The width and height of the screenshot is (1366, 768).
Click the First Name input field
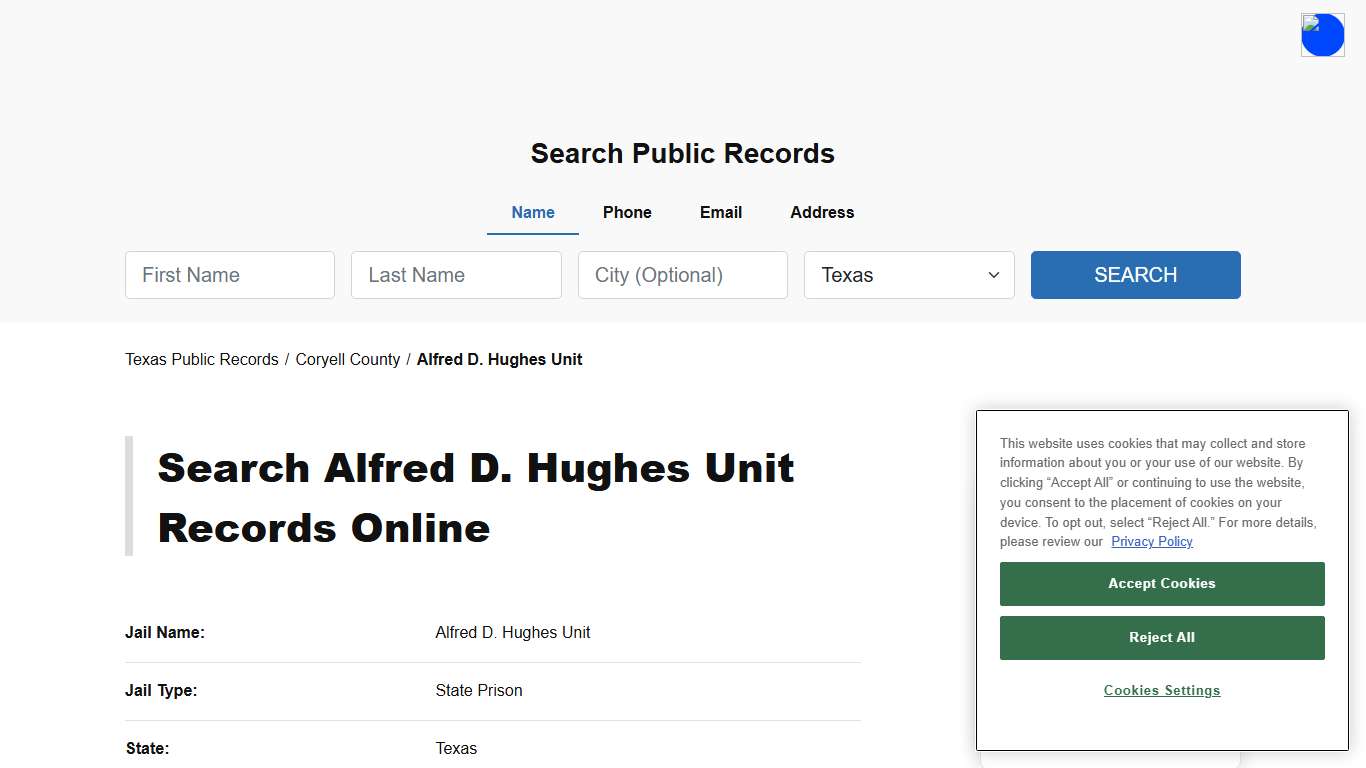click(229, 275)
